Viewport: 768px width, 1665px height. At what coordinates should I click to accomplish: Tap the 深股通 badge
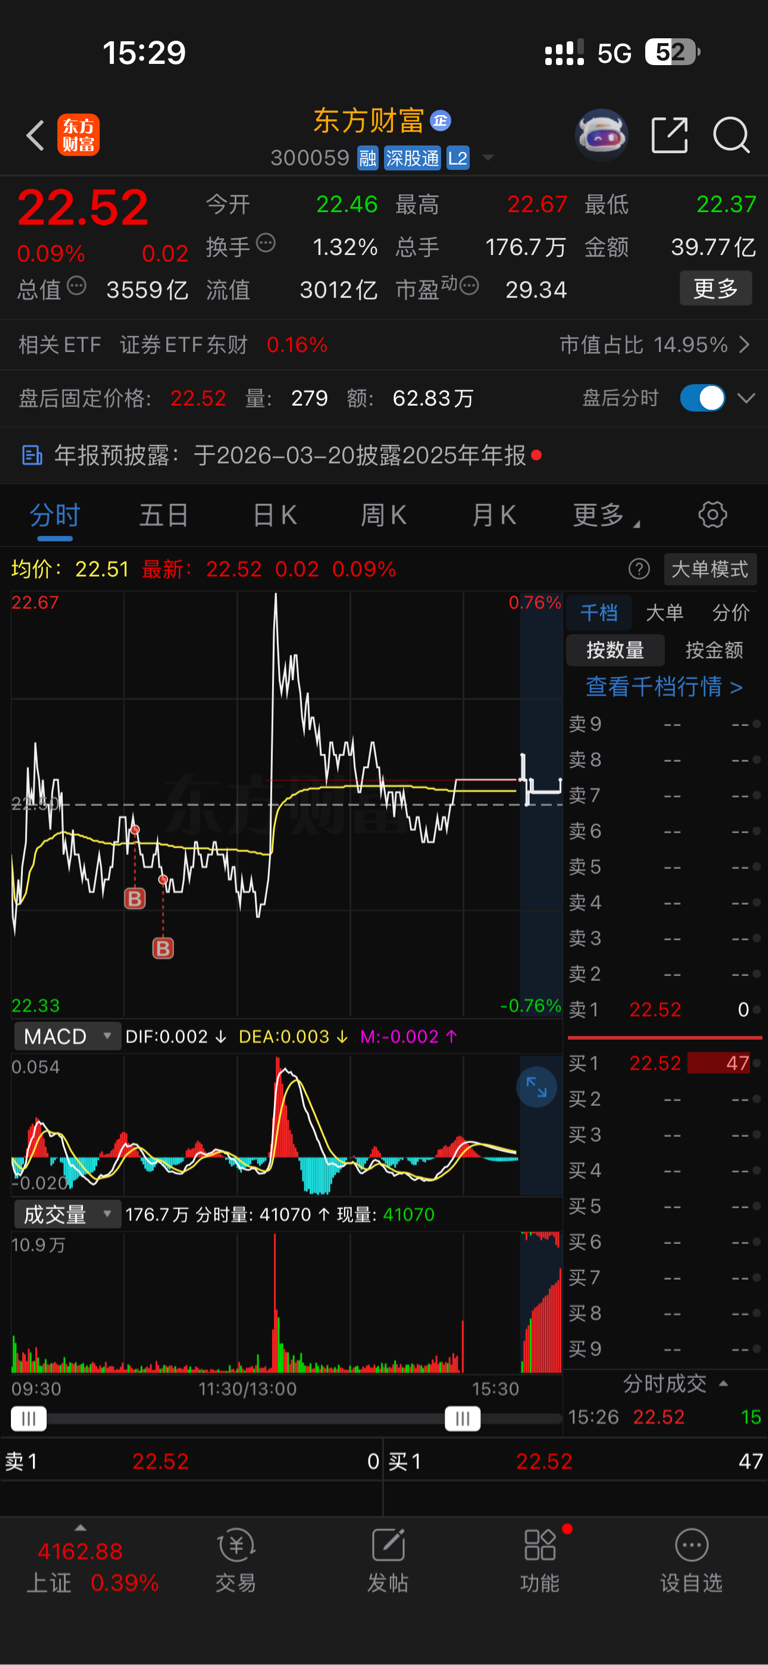click(412, 158)
